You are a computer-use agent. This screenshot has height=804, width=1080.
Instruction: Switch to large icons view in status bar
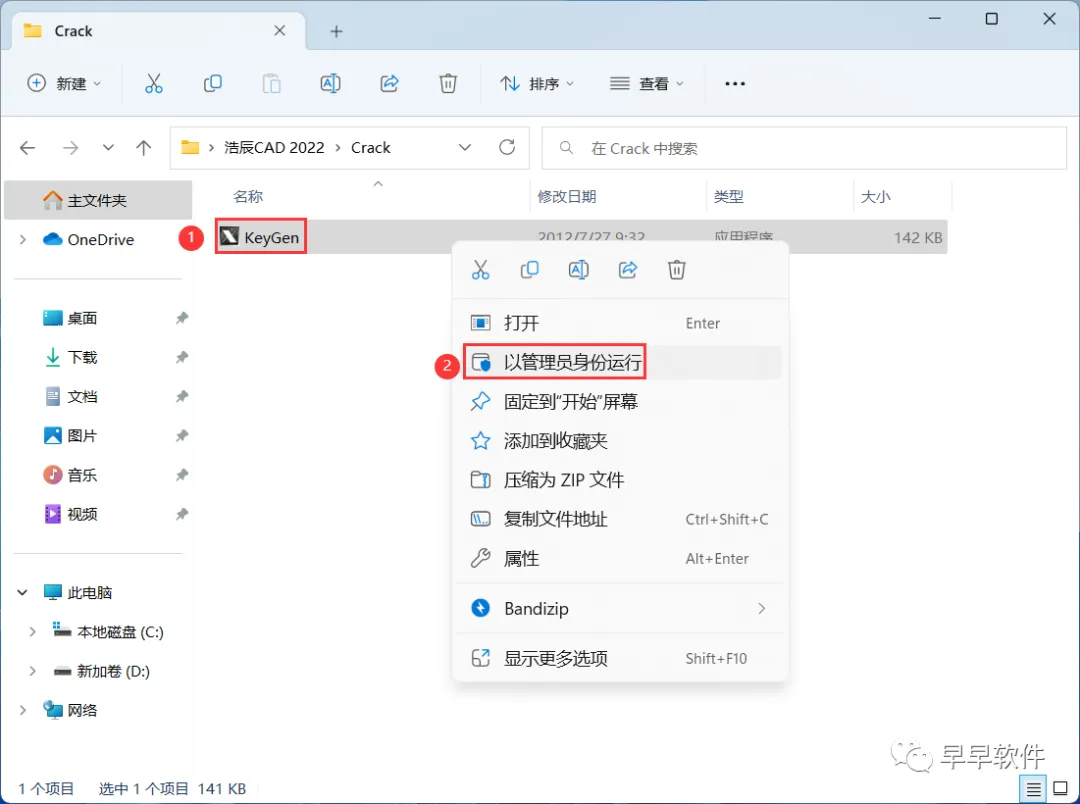coord(1061,789)
